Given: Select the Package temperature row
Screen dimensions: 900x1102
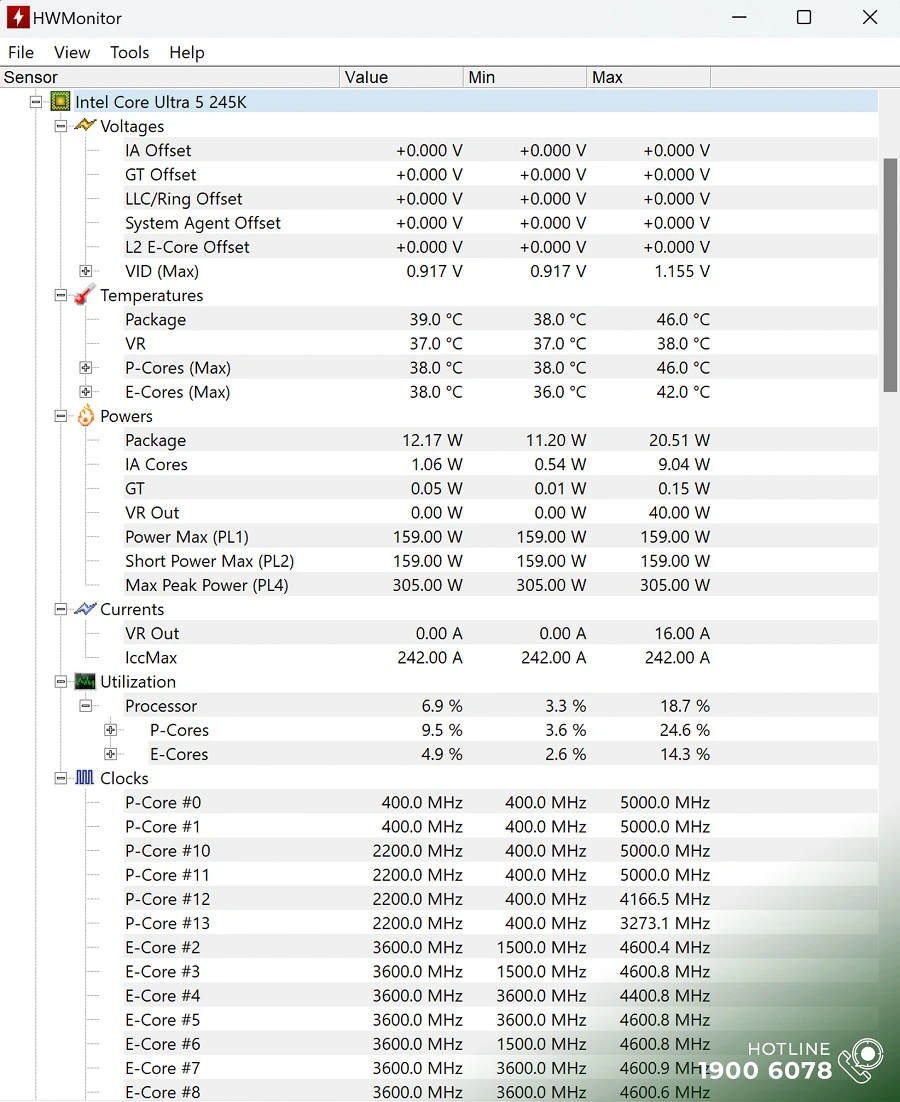Looking at the screenshot, I should pos(500,319).
